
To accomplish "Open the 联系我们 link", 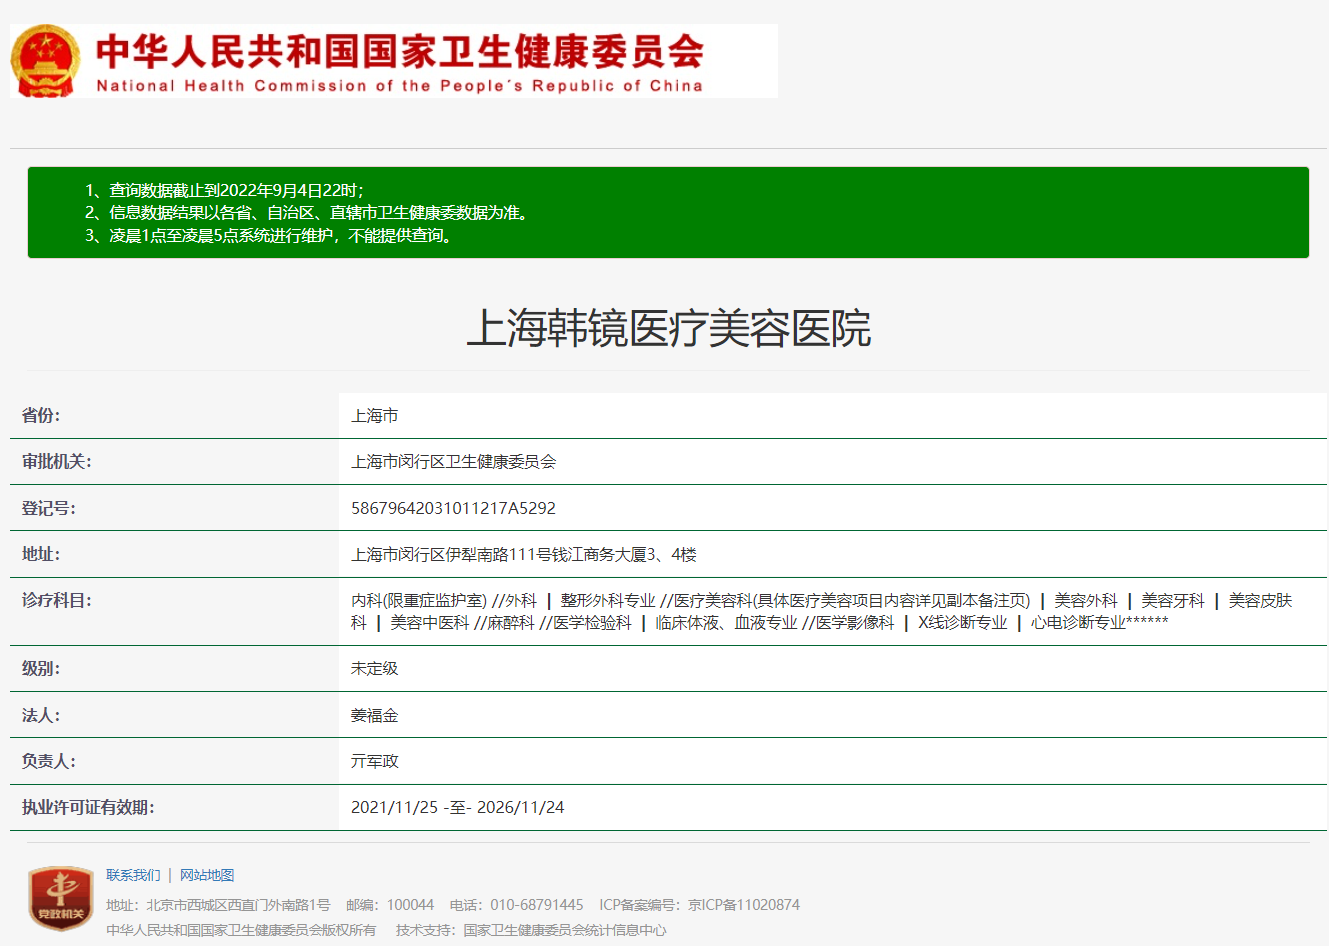I will tap(133, 875).
